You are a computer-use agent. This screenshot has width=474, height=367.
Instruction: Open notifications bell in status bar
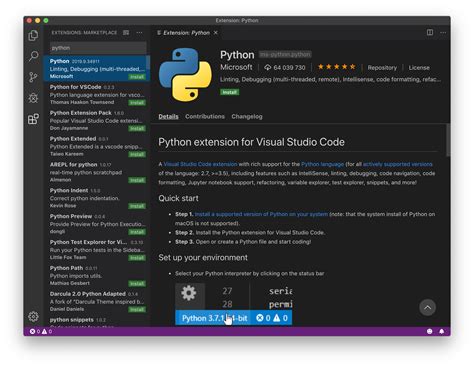coord(441,331)
